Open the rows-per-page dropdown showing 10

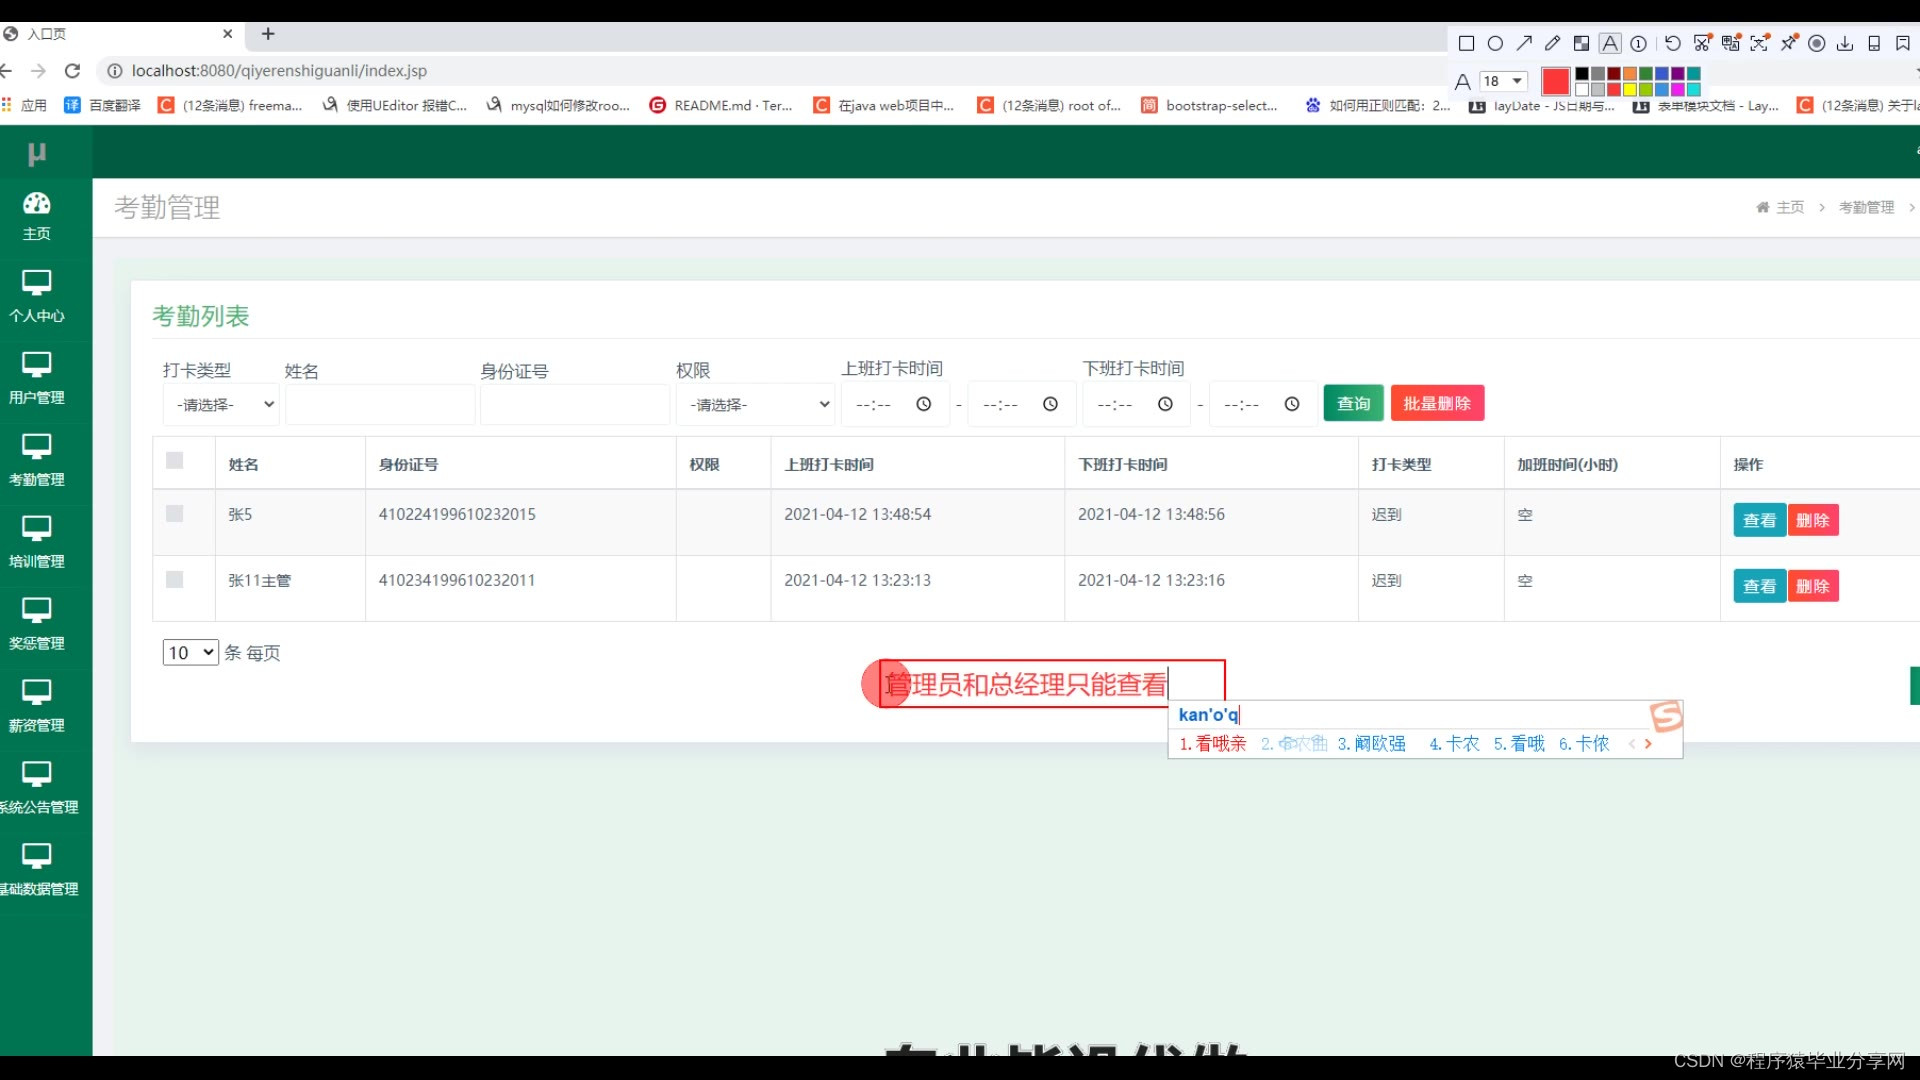click(x=190, y=653)
